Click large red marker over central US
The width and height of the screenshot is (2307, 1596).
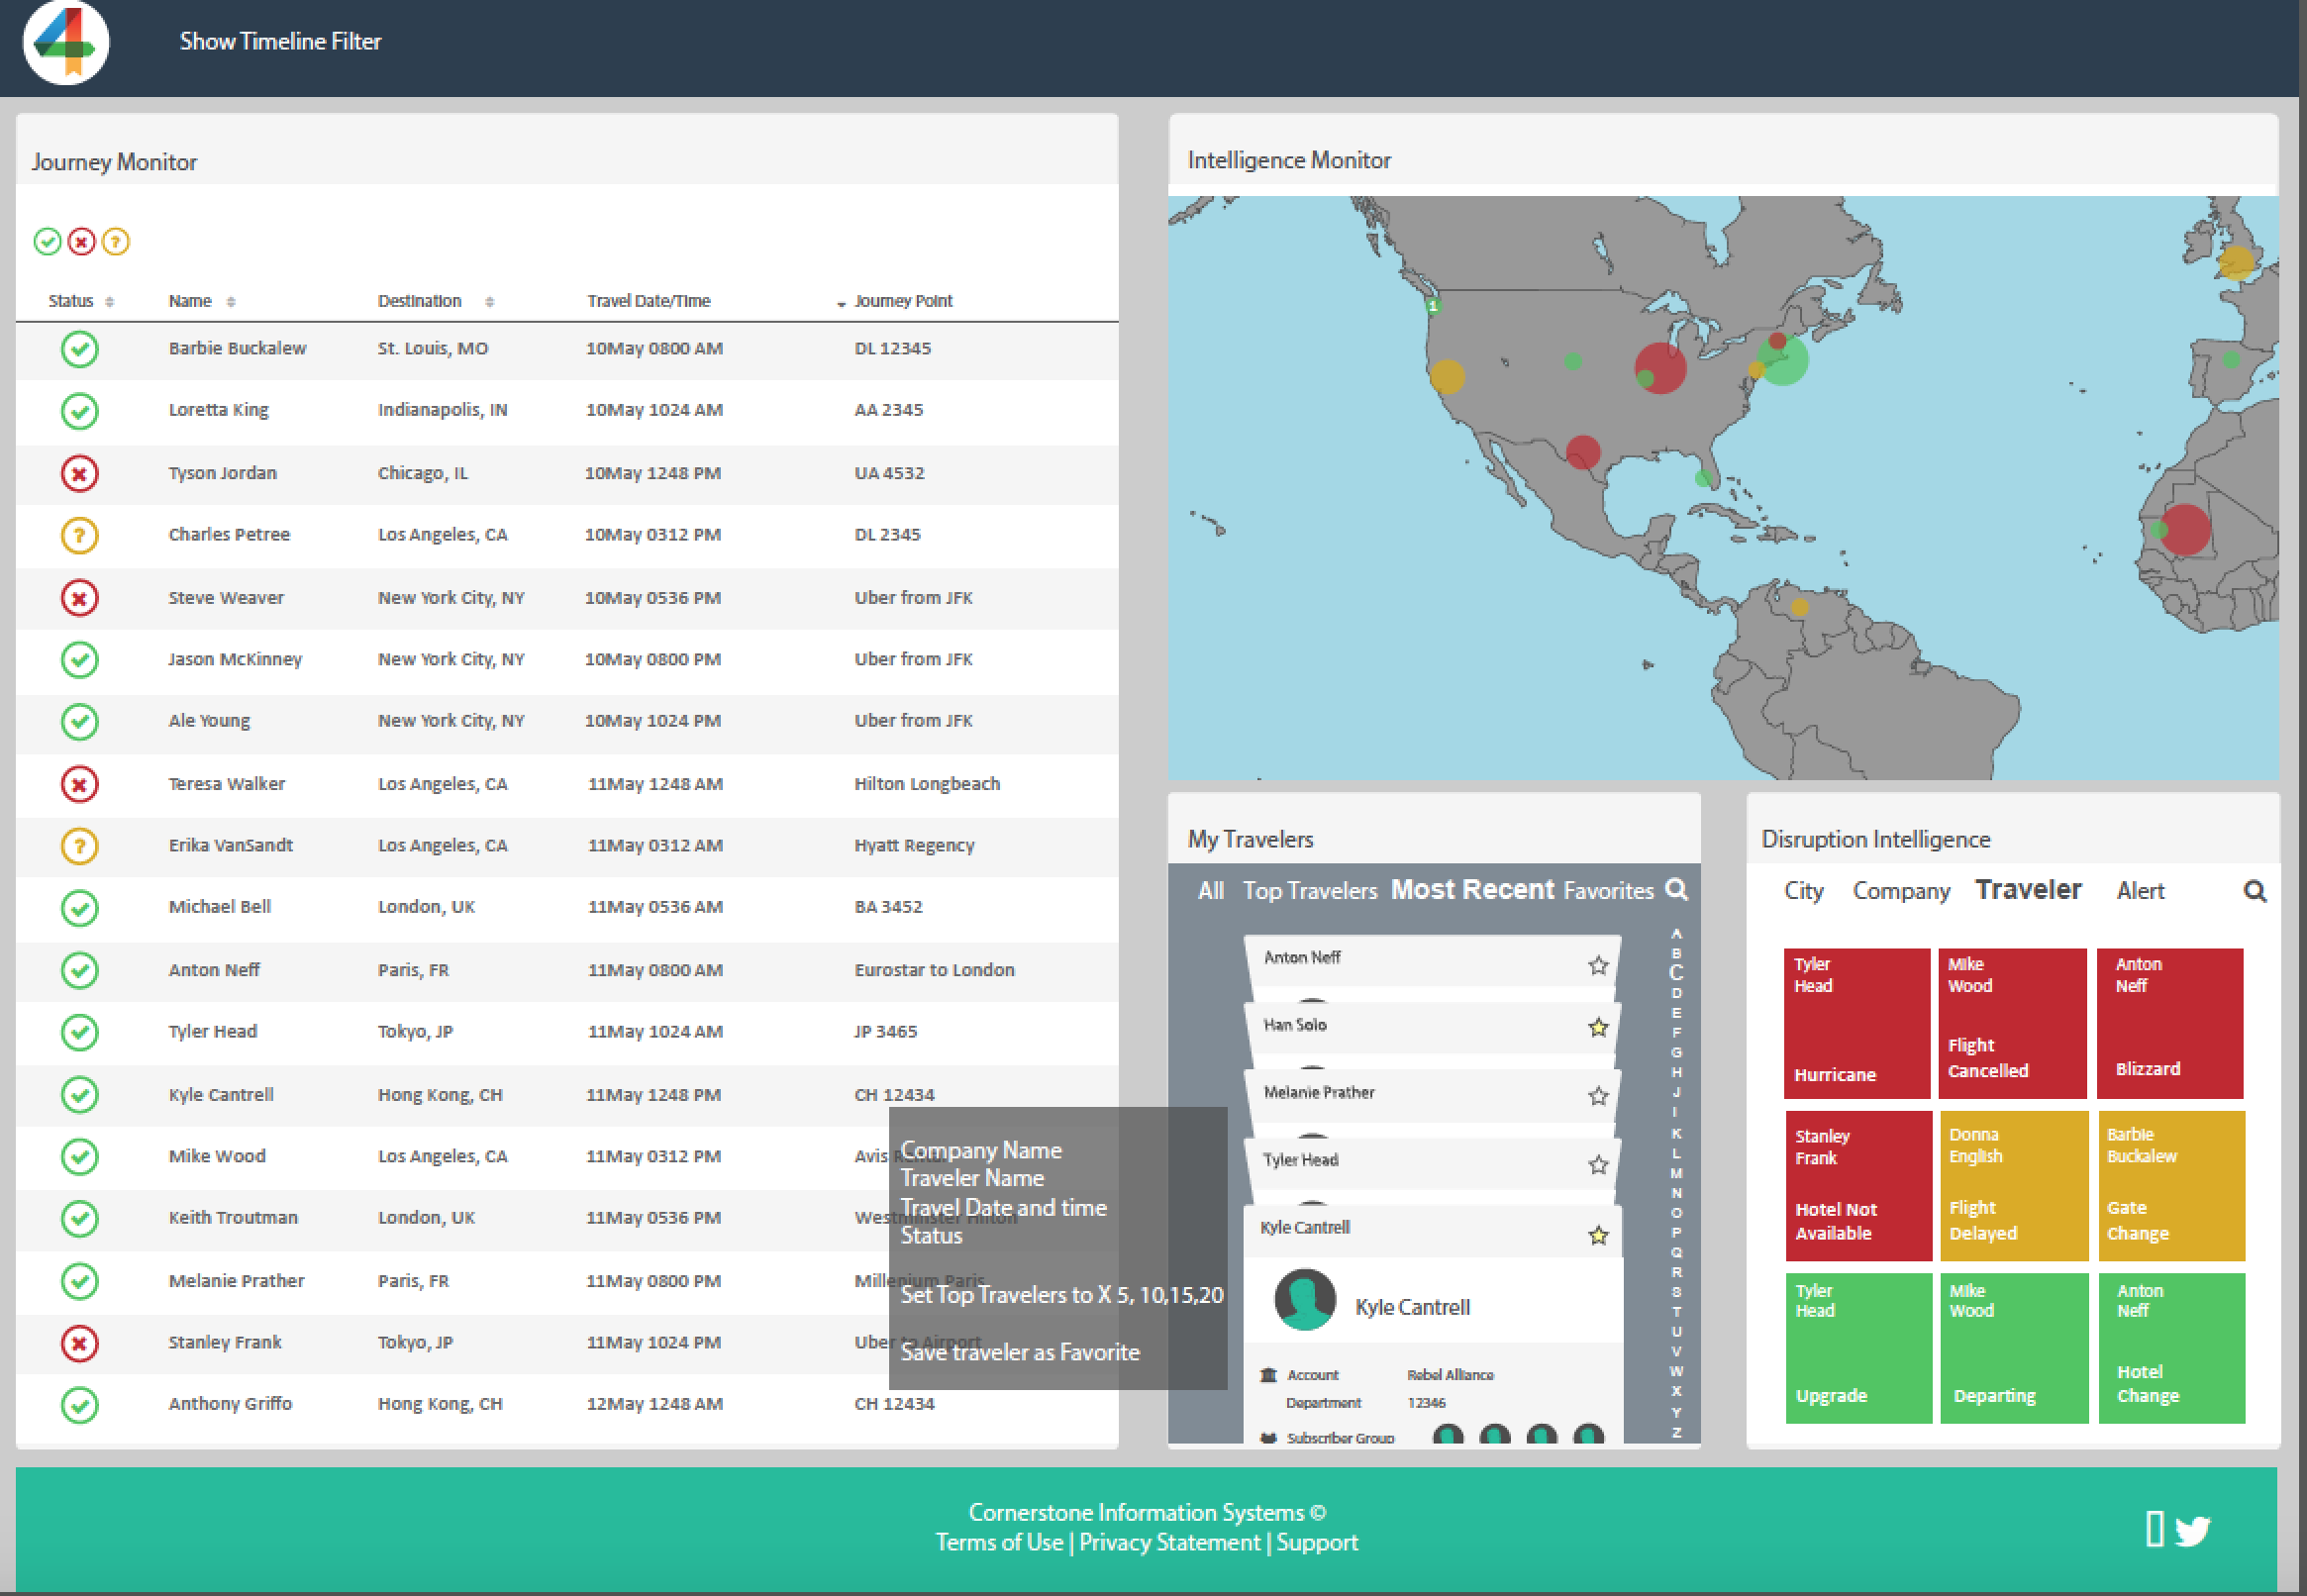[x=1661, y=368]
